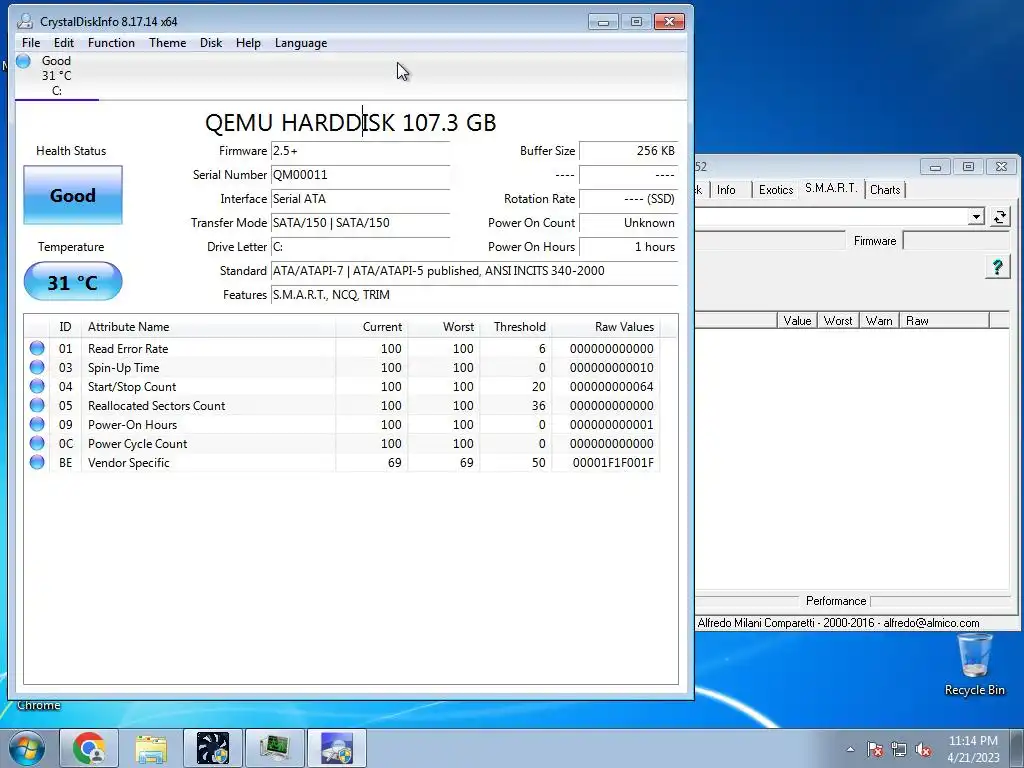The image size is (1024, 768).
Task: Open the Windows Start orb
Action: click(x=25, y=748)
